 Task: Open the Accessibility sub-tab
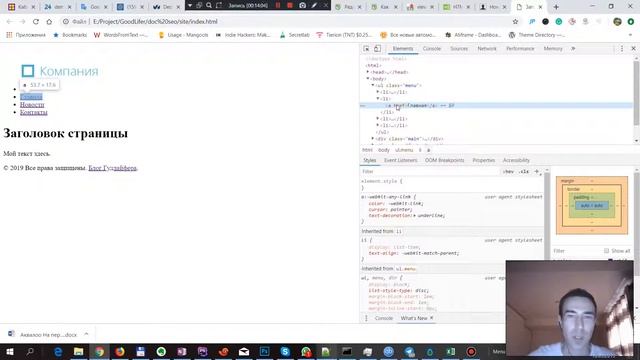pos(516,160)
